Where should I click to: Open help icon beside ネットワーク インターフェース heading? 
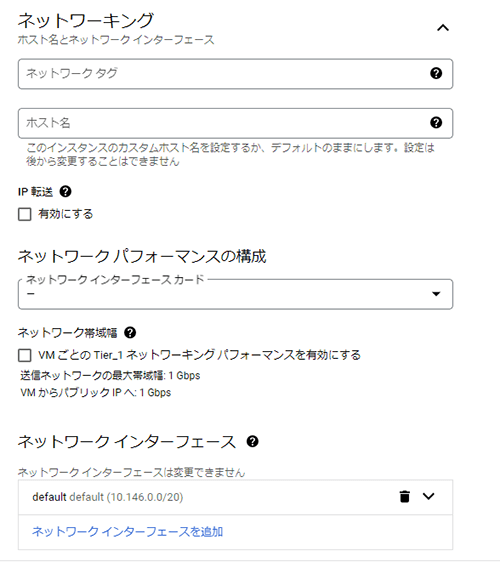pyautogui.click(x=252, y=441)
